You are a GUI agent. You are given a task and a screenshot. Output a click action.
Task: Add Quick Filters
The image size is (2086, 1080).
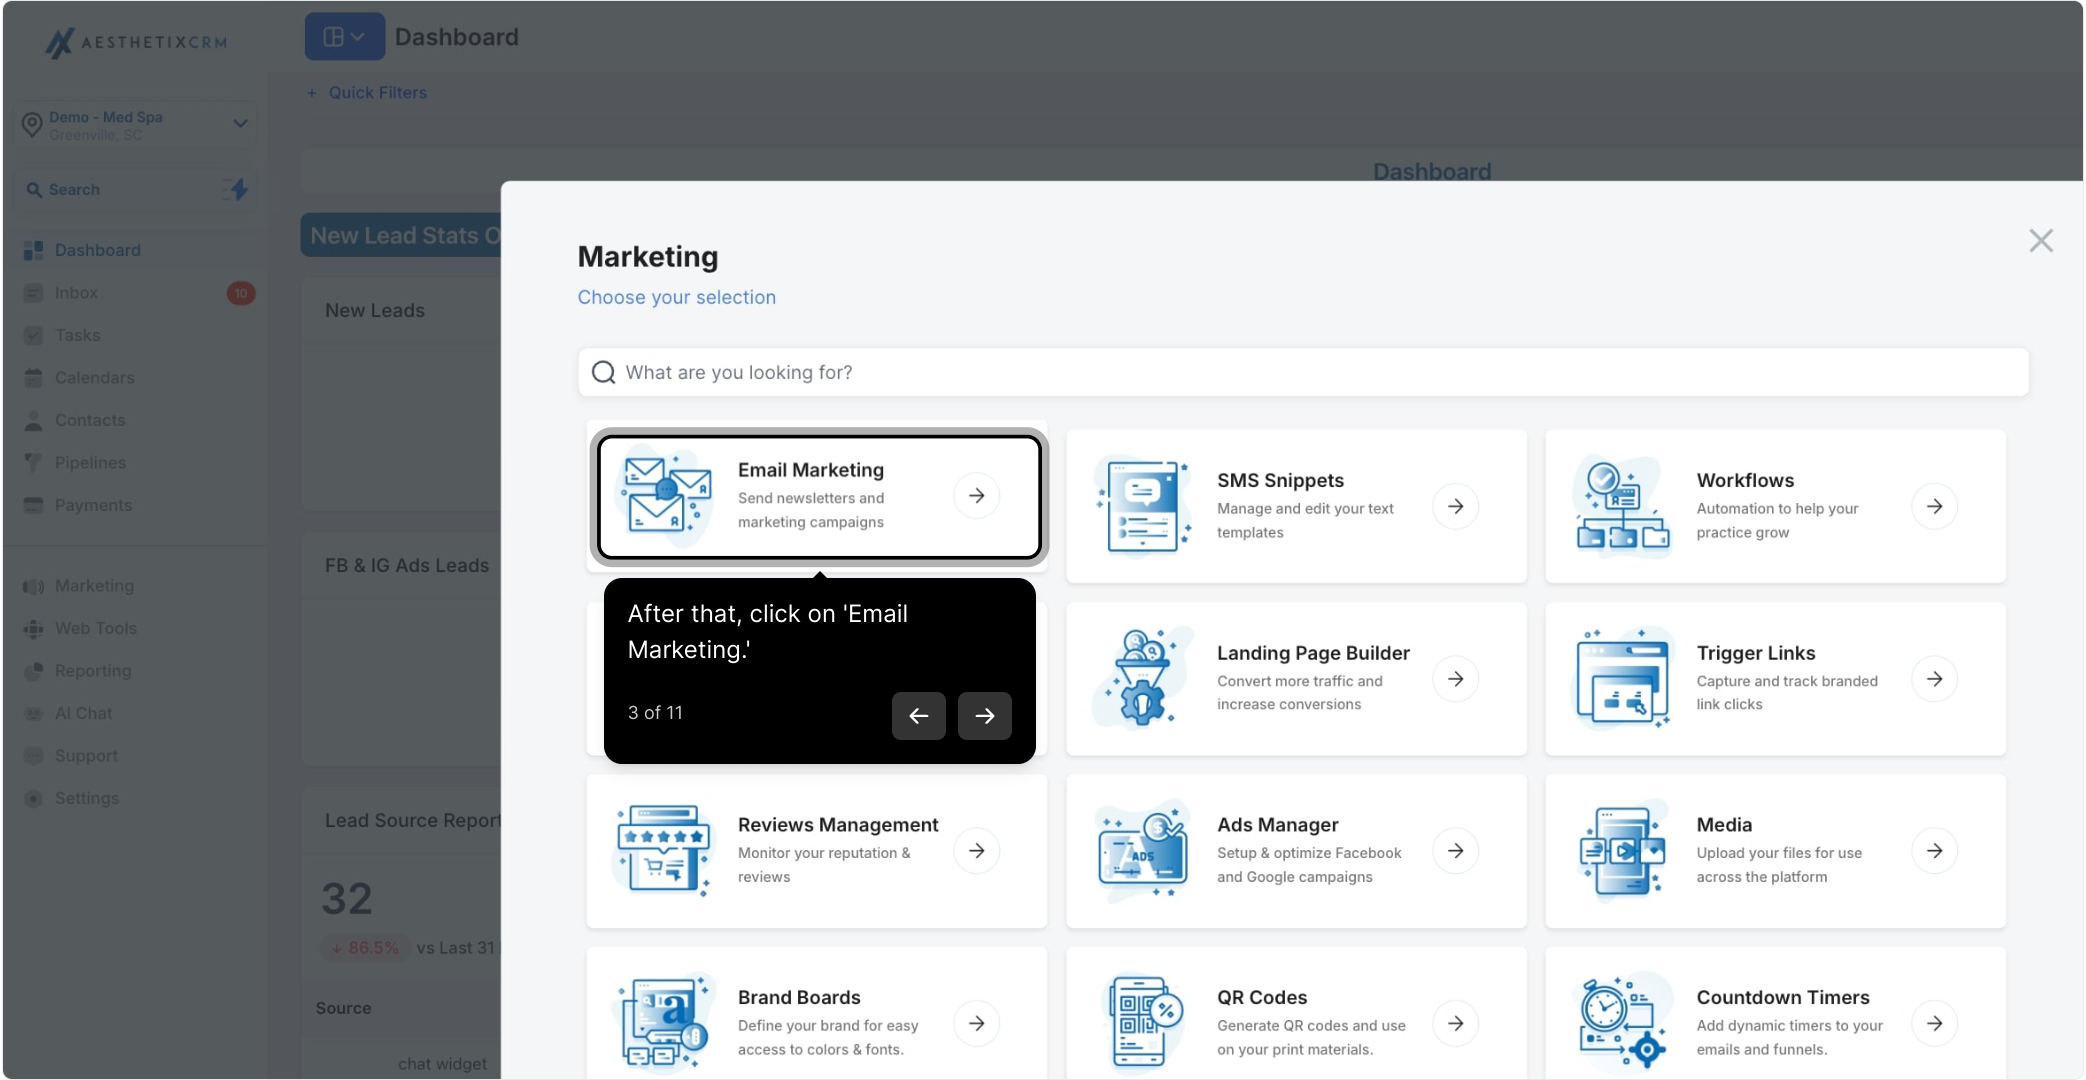[x=367, y=93]
